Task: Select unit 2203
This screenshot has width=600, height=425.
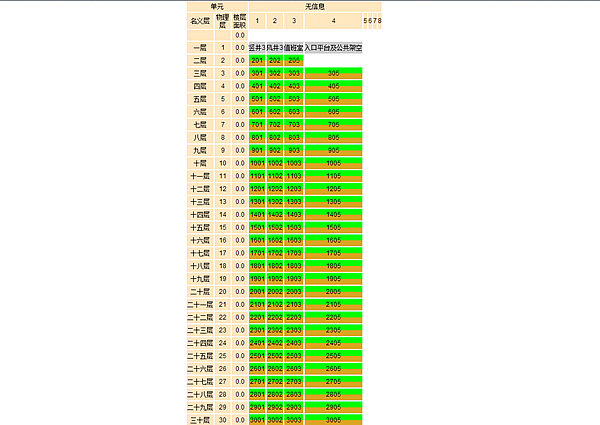Action: coord(293,318)
